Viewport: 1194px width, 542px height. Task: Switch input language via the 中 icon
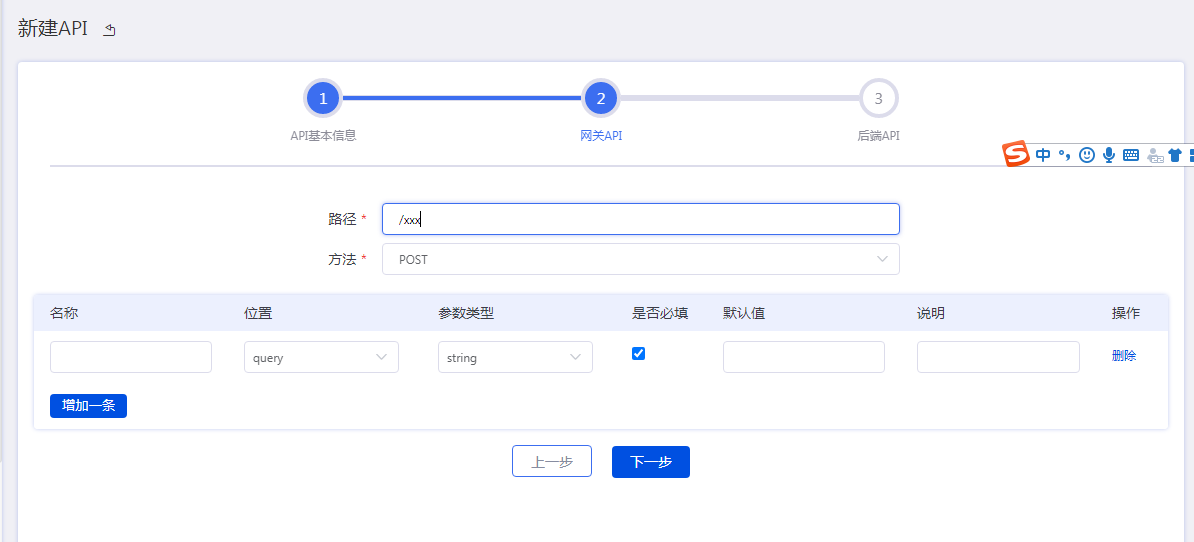1043,155
